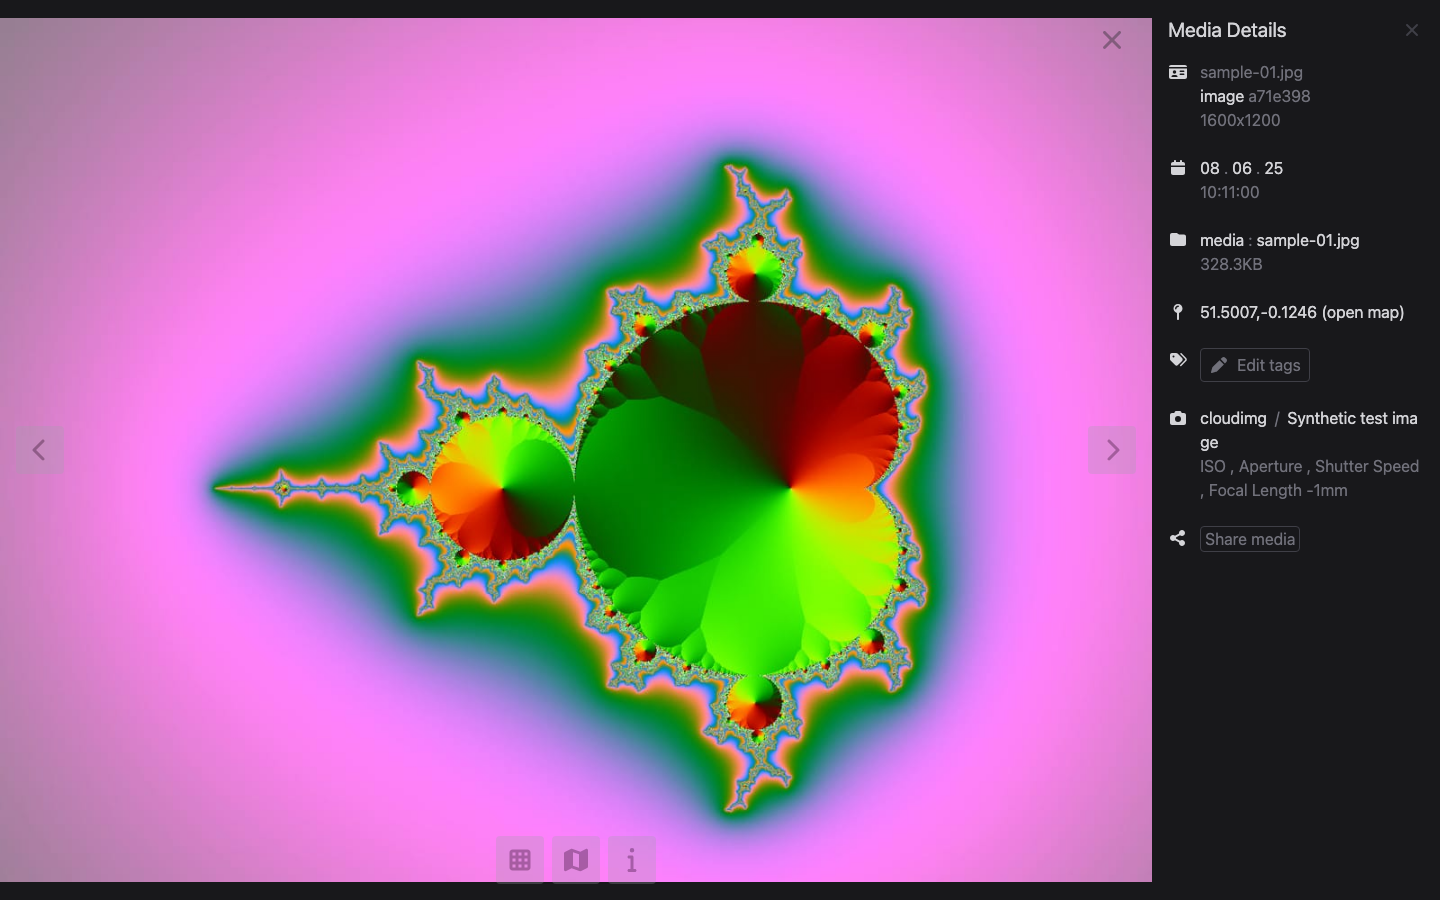Click the 'ISO , Aperture , Shutter Speed' text
This screenshot has width=1440, height=900.
[x=1309, y=466]
